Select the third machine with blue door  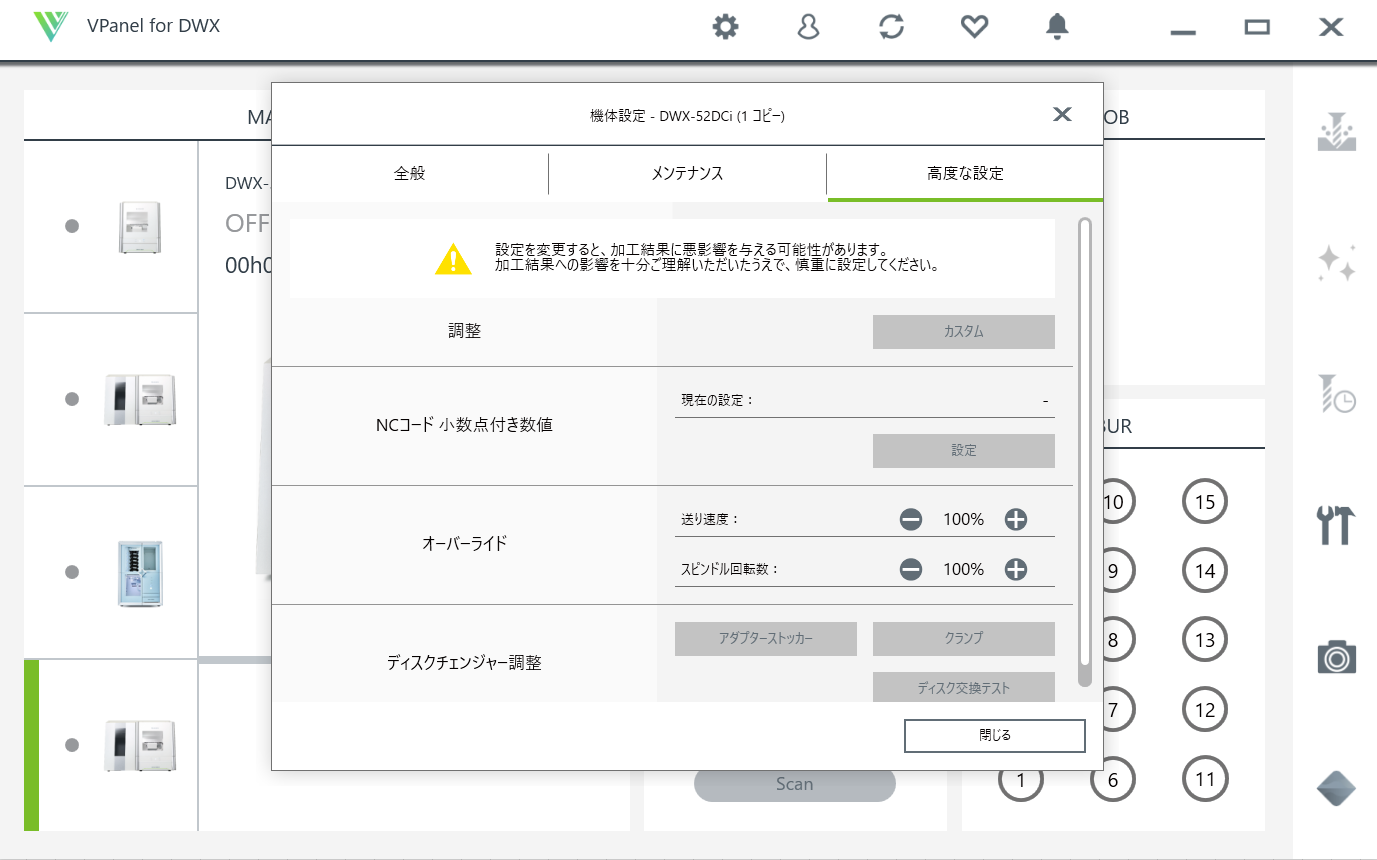[139, 573]
